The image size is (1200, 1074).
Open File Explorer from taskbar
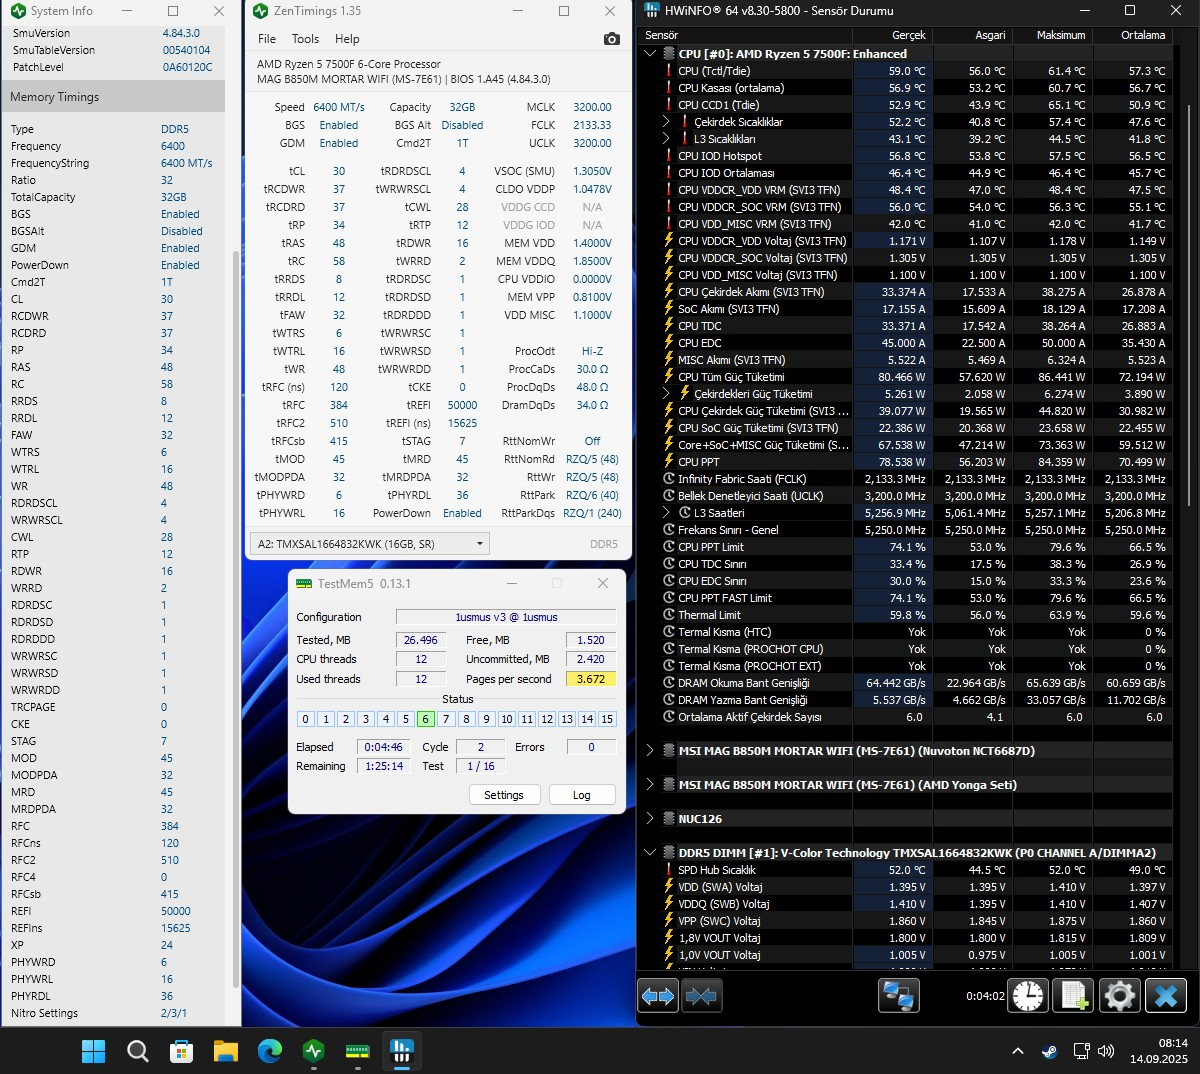225,1051
